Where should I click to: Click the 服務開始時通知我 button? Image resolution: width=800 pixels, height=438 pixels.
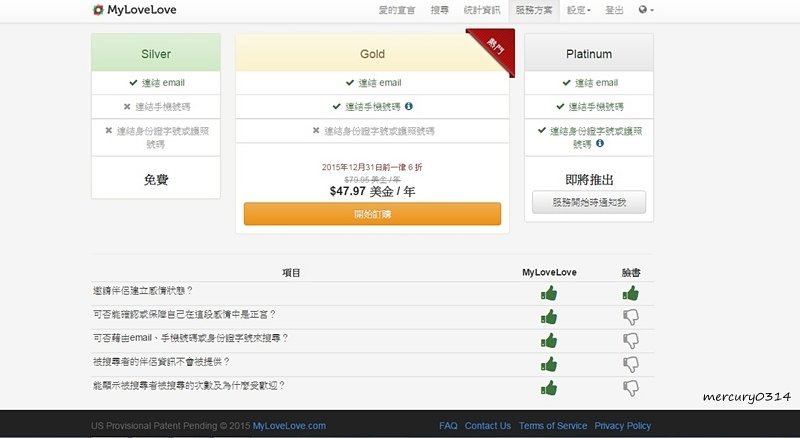589,202
